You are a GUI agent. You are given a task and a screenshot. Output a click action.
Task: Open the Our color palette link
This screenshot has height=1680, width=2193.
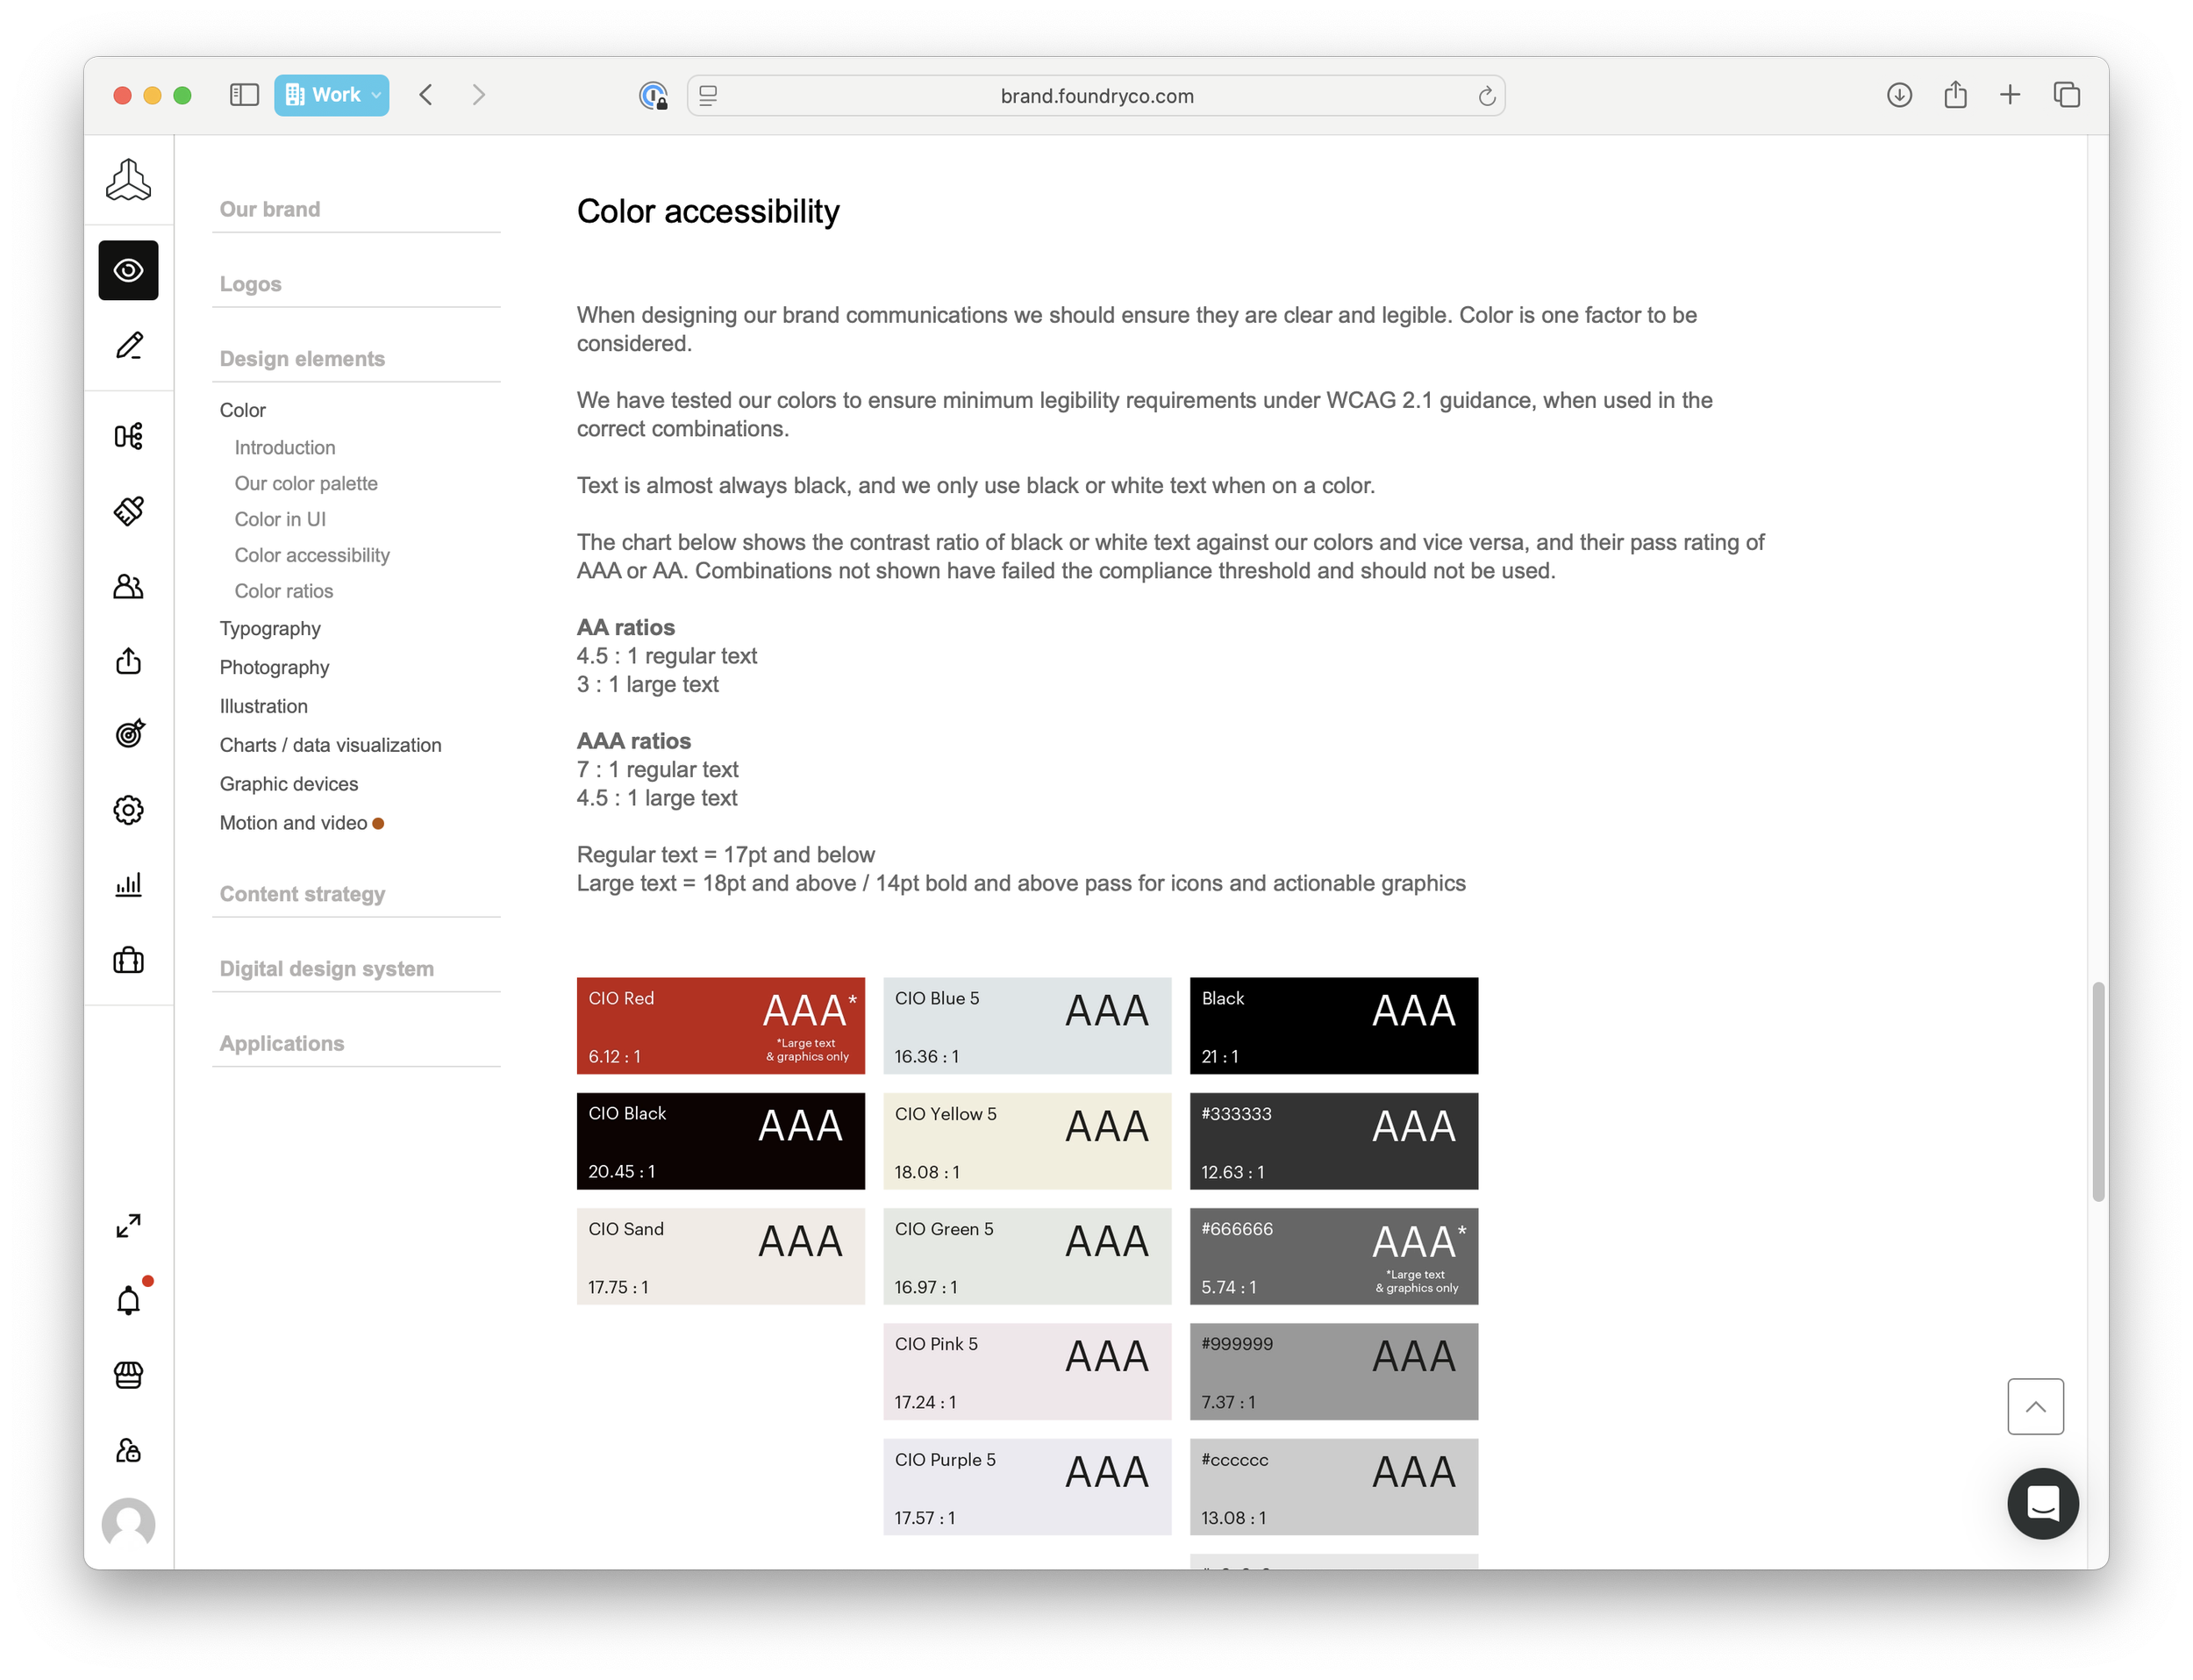[306, 484]
